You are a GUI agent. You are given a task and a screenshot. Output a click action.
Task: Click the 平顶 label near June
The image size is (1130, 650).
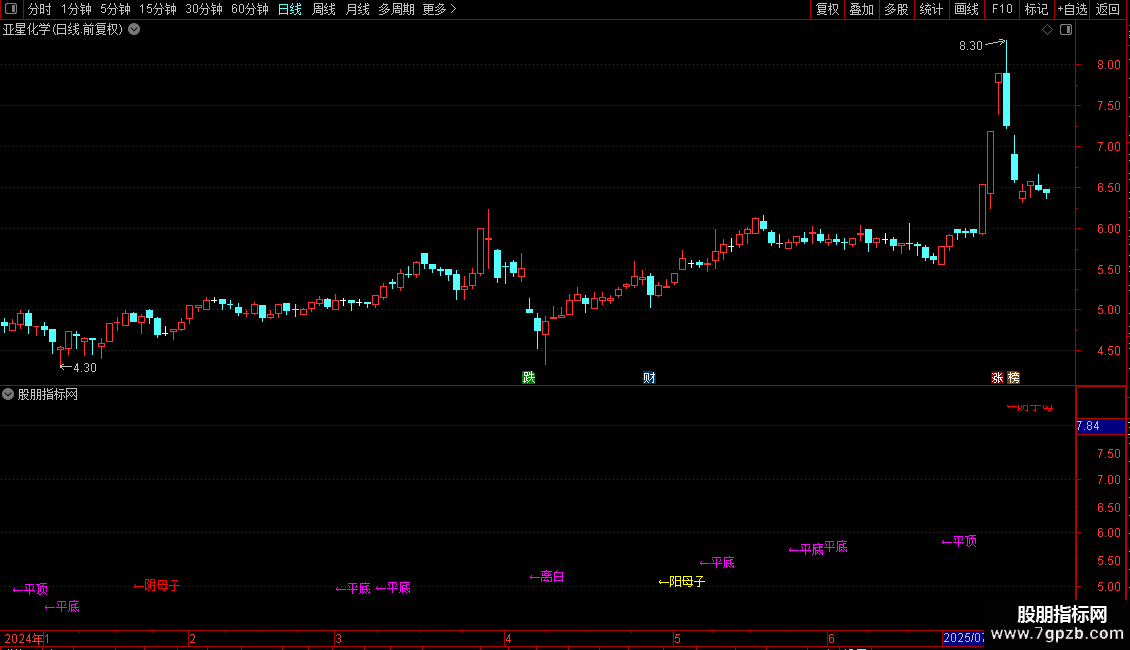[x=959, y=541]
